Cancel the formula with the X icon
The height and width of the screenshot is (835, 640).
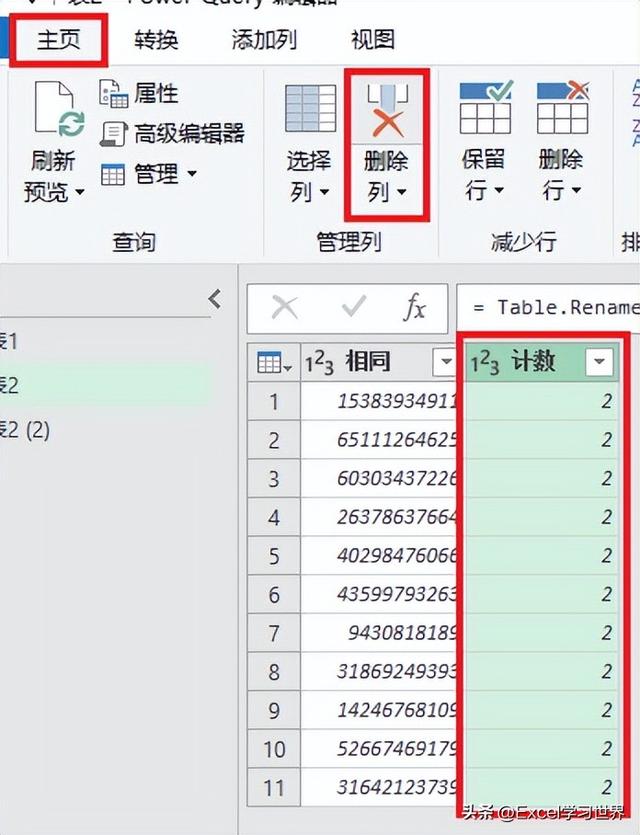(284, 307)
